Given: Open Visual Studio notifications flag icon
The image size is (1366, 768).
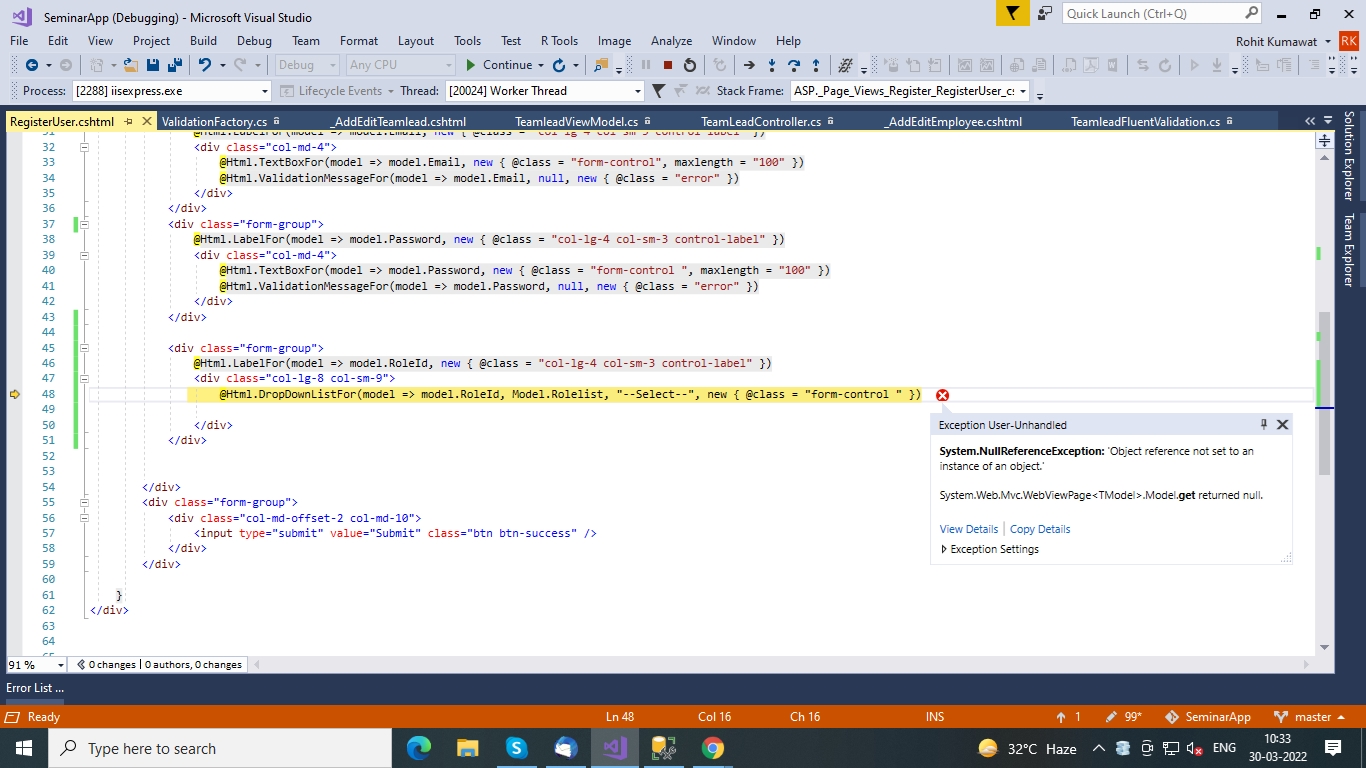Looking at the screenshot, I should [1012, 14].
